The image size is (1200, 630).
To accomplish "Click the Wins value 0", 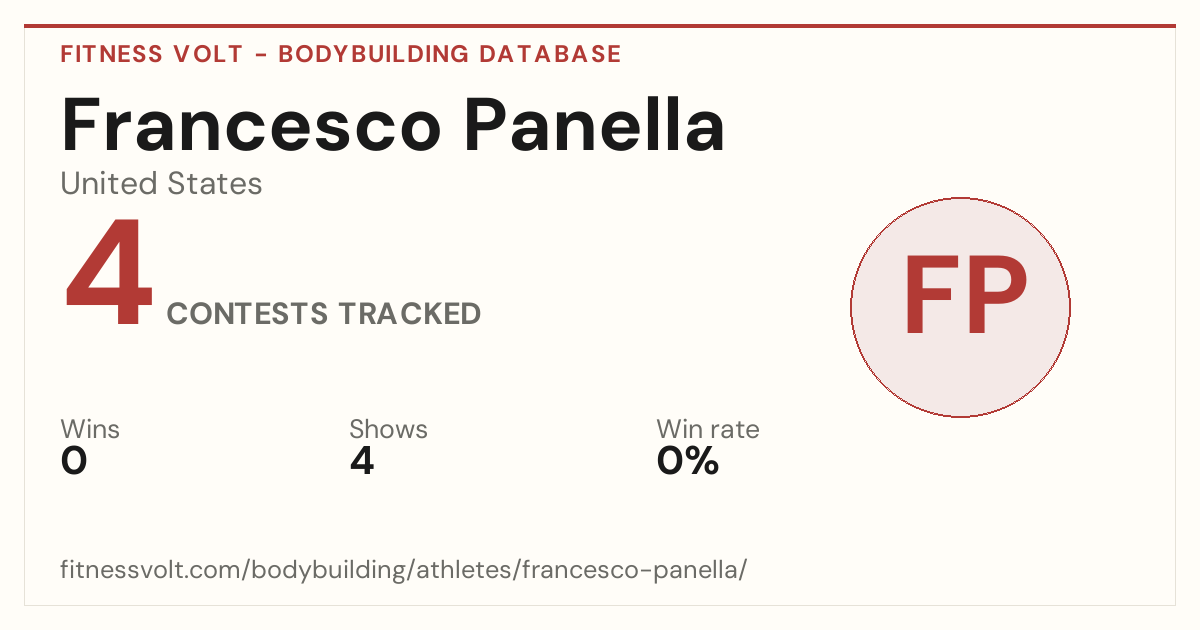I will (74, 461).
